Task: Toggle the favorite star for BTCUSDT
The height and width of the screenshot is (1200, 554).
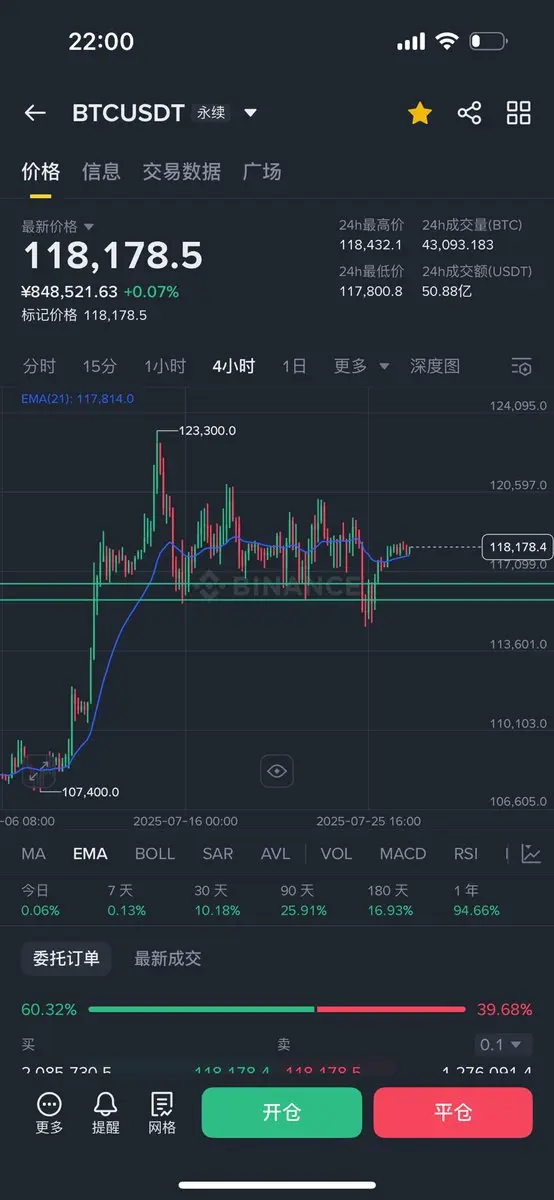Action: [x=420, y=113]
